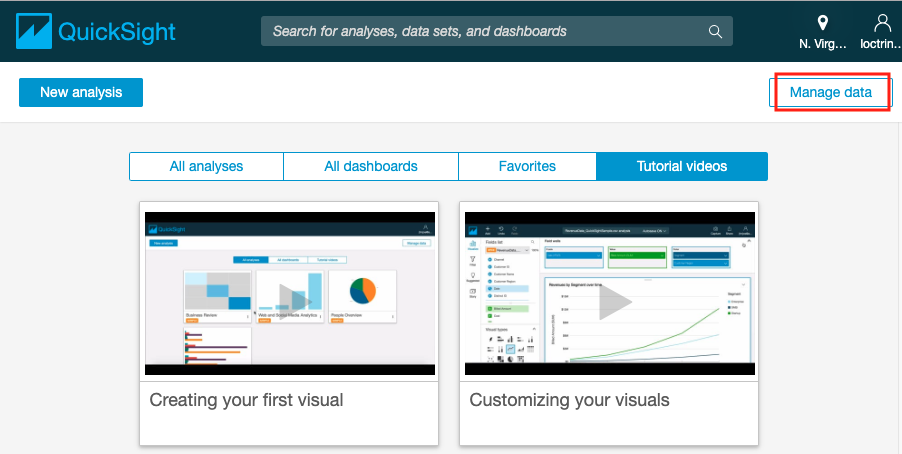This screenshot has height=454, width=902.
Task: Click the Creating your first visual title
Action: (x=246, y=400)
